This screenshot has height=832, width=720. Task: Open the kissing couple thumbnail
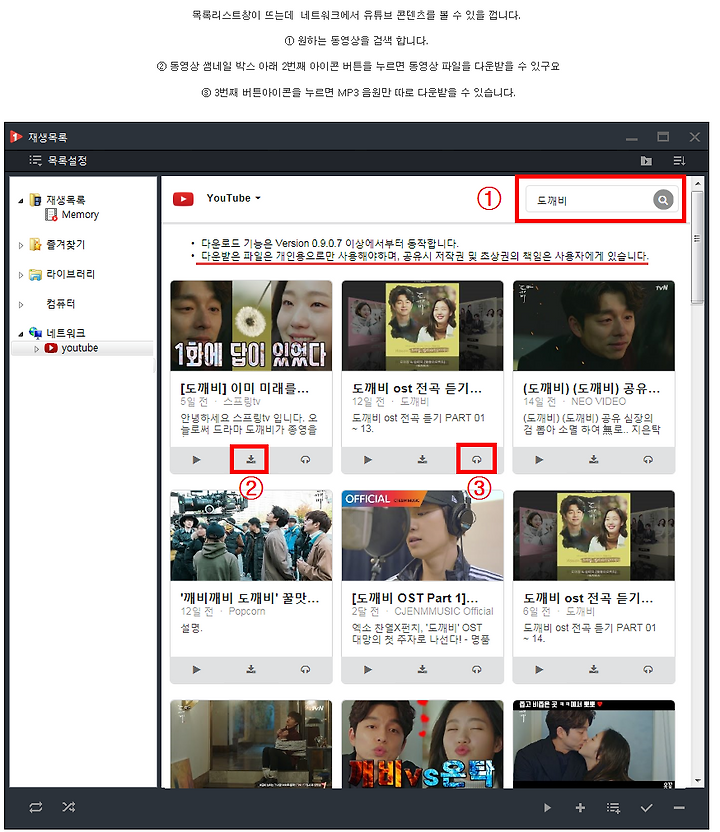[594, 744]
